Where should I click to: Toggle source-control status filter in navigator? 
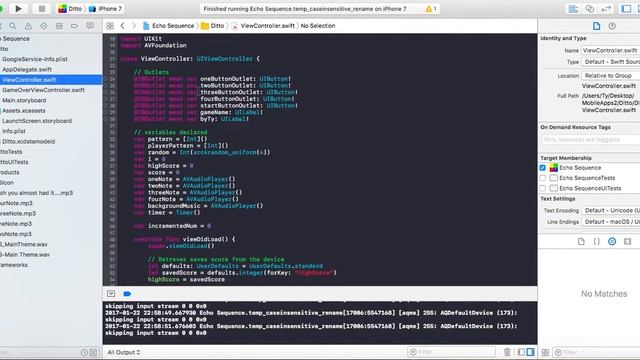pos(93,352)
